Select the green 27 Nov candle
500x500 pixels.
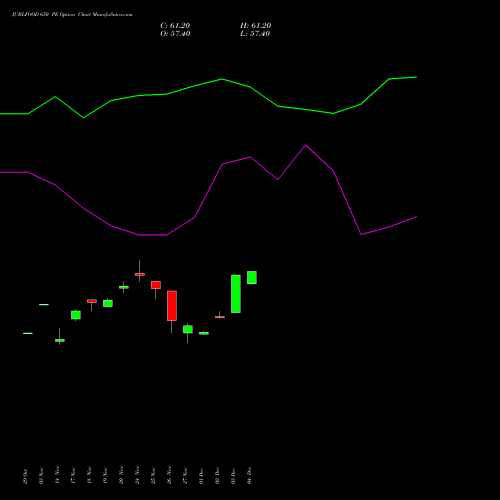click(x=188, y=329)
